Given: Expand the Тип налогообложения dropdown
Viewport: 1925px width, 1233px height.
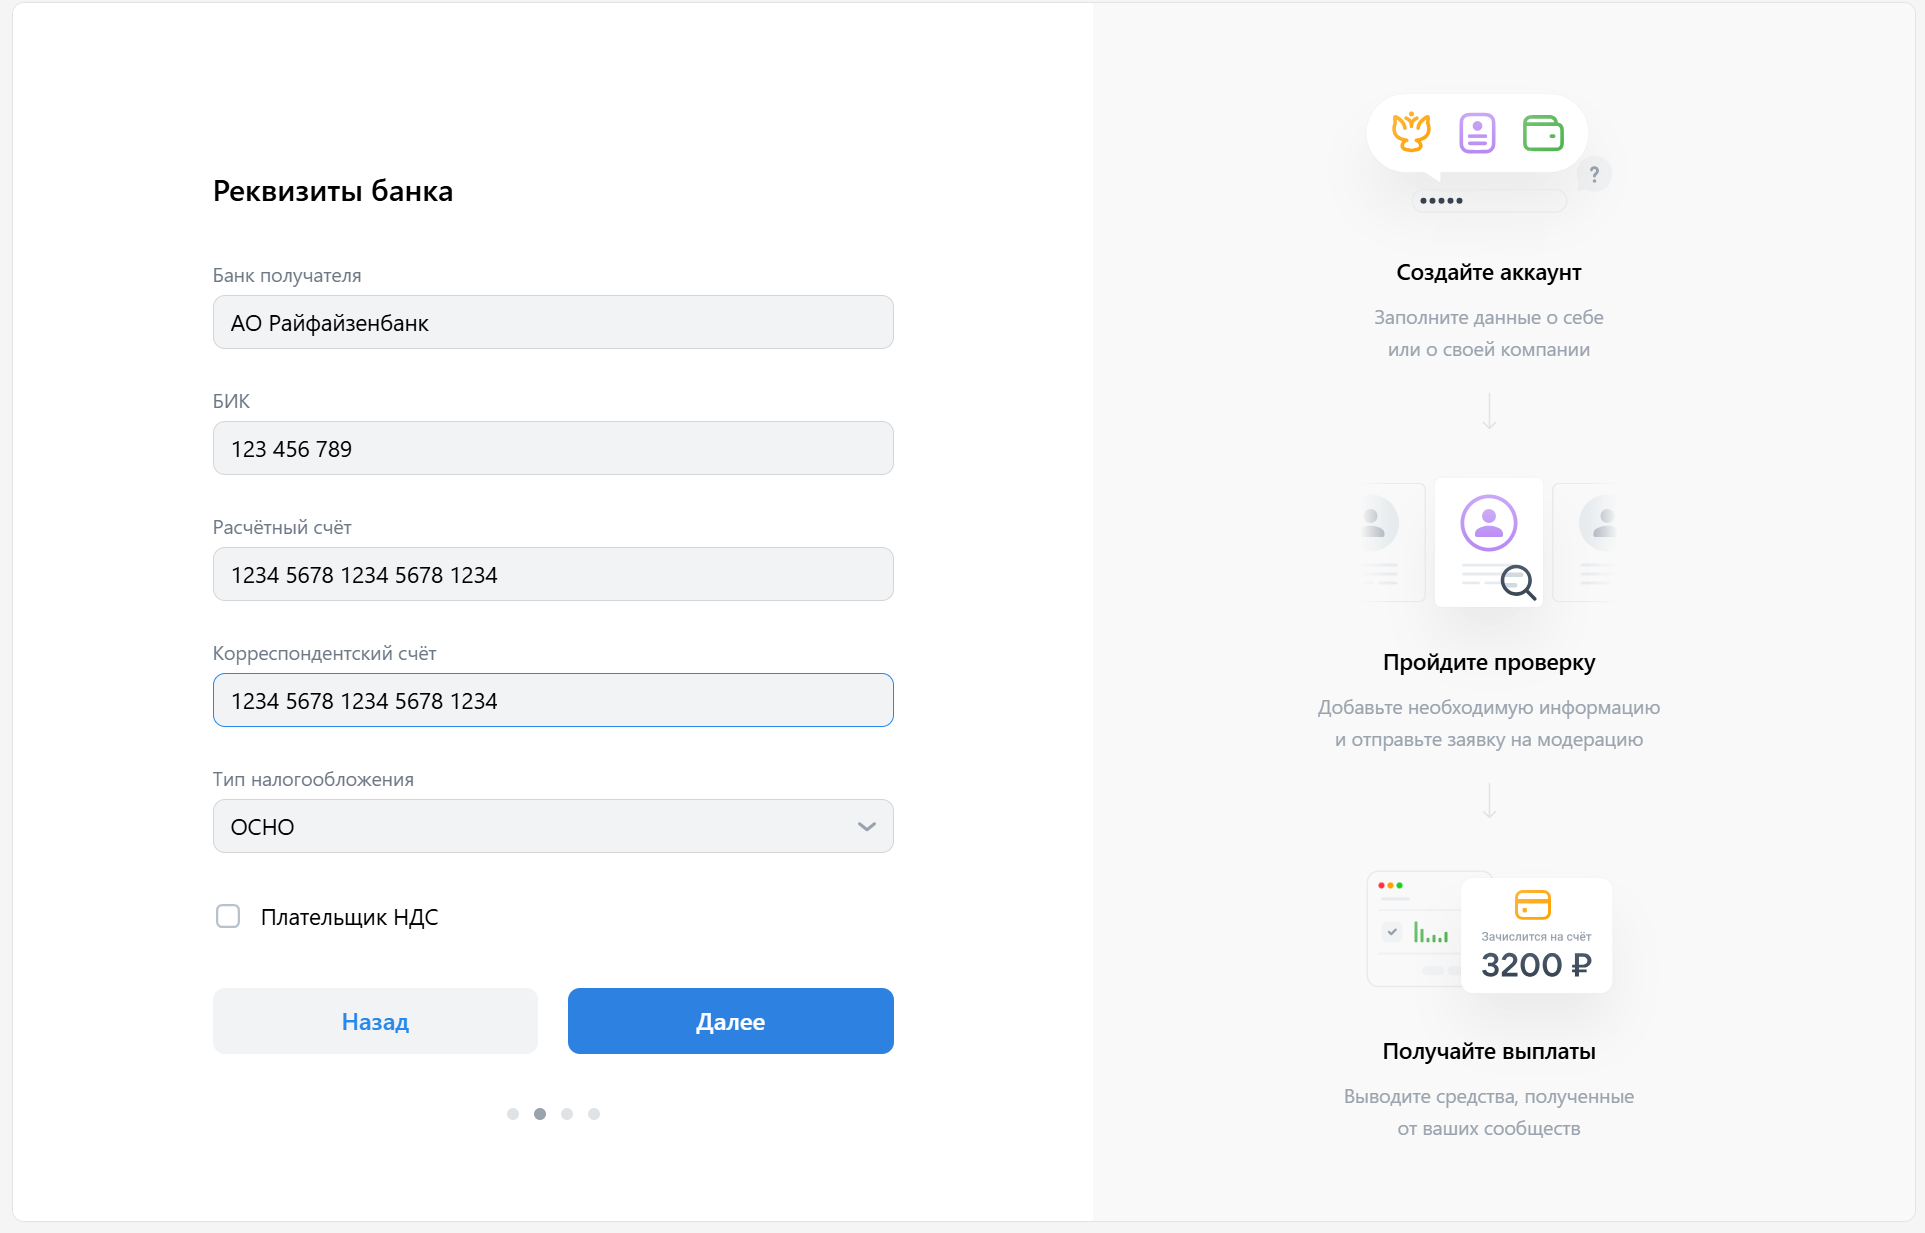Looking at the screenshot, I should 552,826.
